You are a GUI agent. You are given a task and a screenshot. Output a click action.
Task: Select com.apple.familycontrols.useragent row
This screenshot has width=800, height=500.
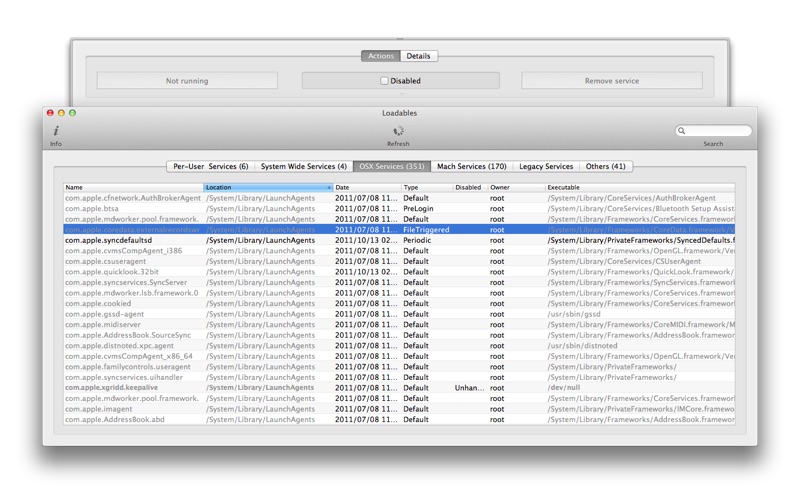399,367
